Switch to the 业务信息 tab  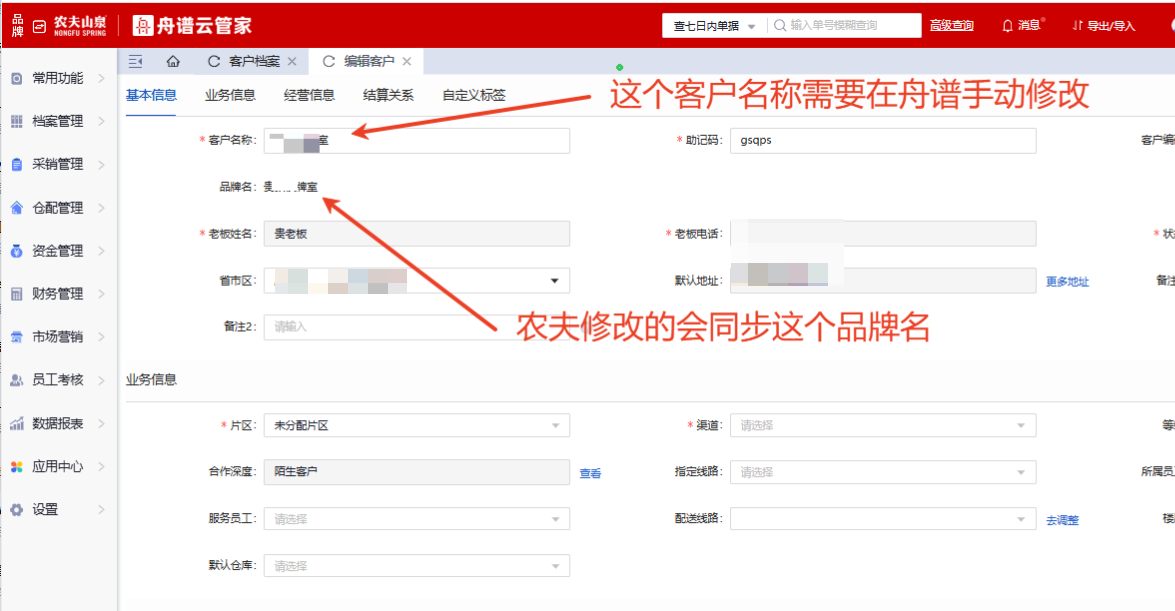[230, 96]
